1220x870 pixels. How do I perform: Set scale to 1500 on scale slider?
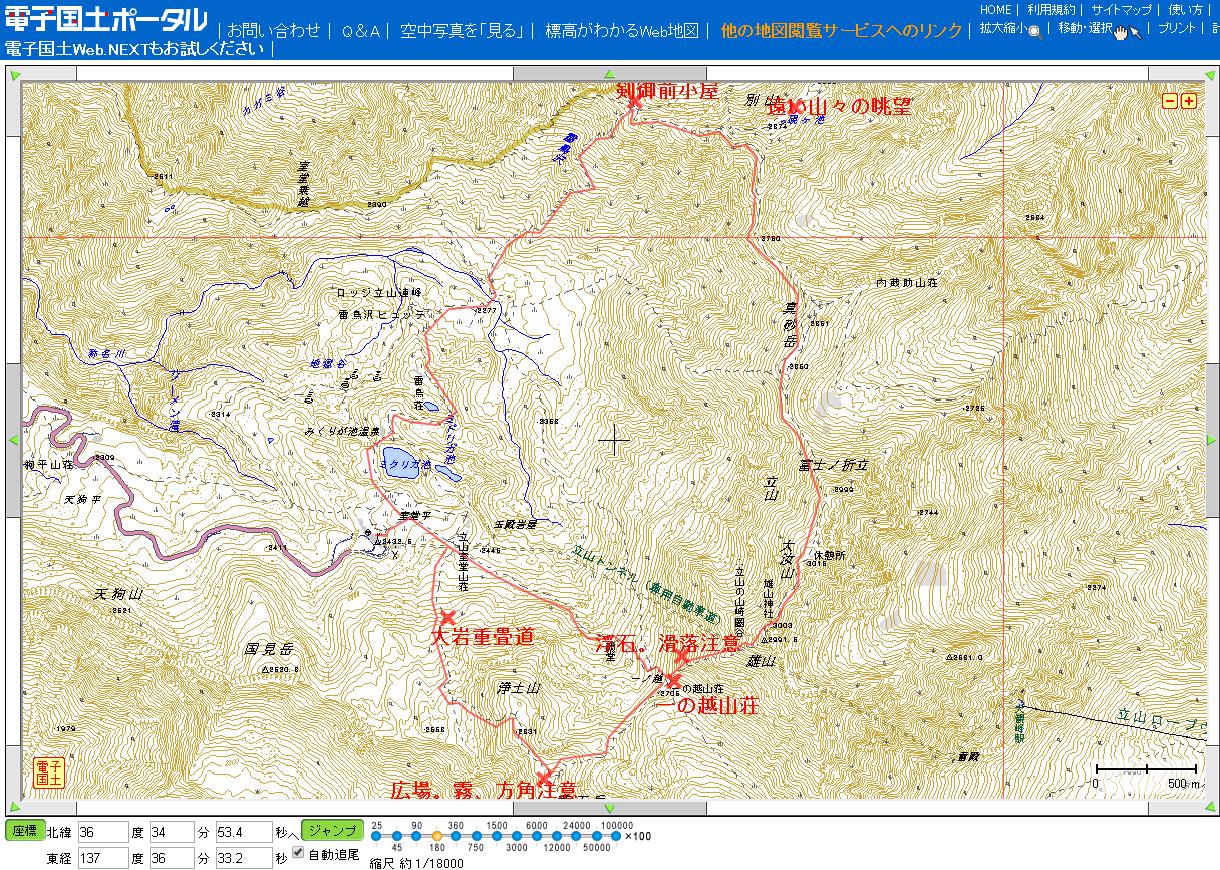pyautogui.click(x=496, y=835)
